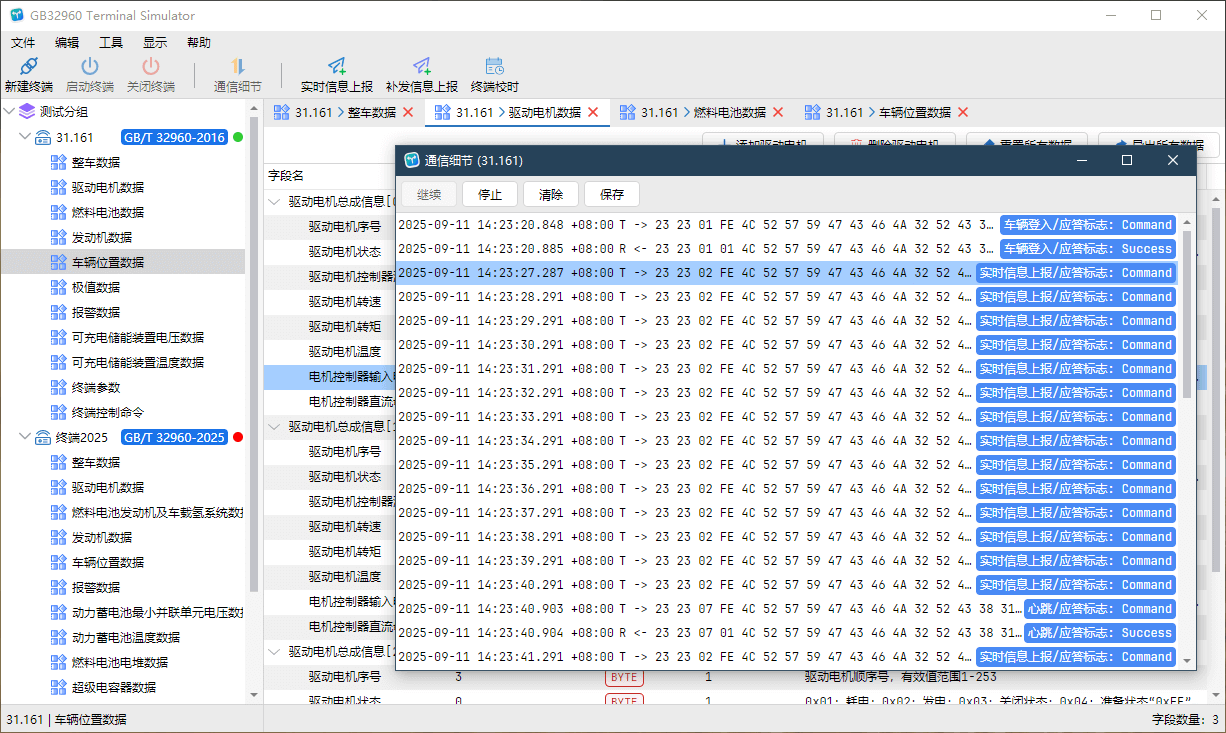Open the 帮助 menu
The image size is (1226, 733).
(199, 43)
